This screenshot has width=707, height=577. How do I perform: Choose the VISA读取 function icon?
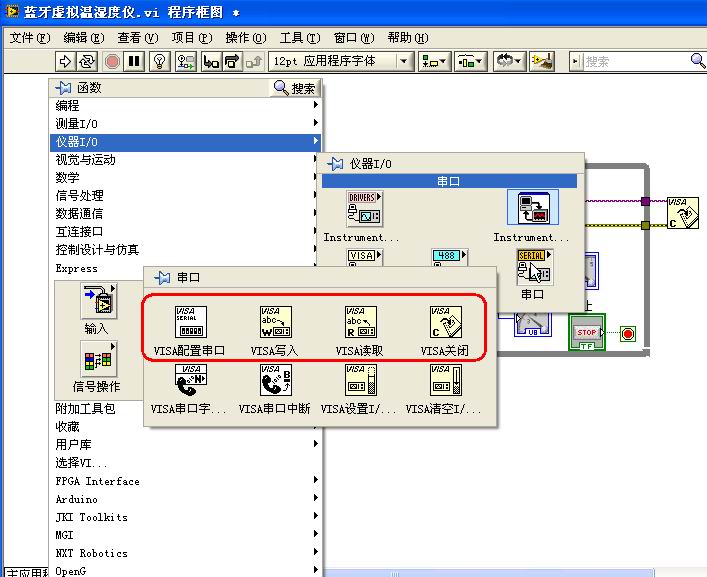pos(360,323)
